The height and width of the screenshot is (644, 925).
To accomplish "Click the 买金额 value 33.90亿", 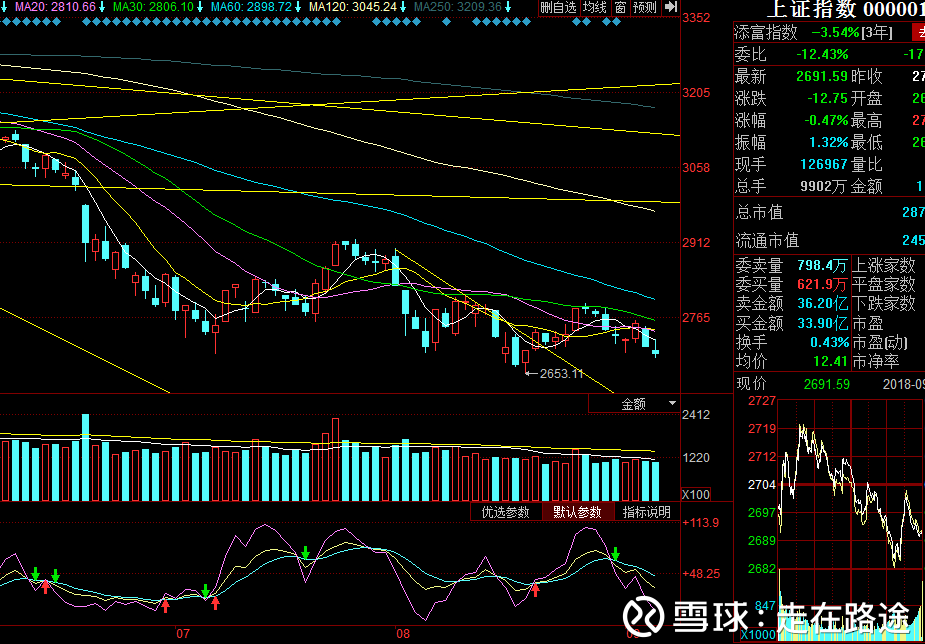I will [x=823, y=323].
